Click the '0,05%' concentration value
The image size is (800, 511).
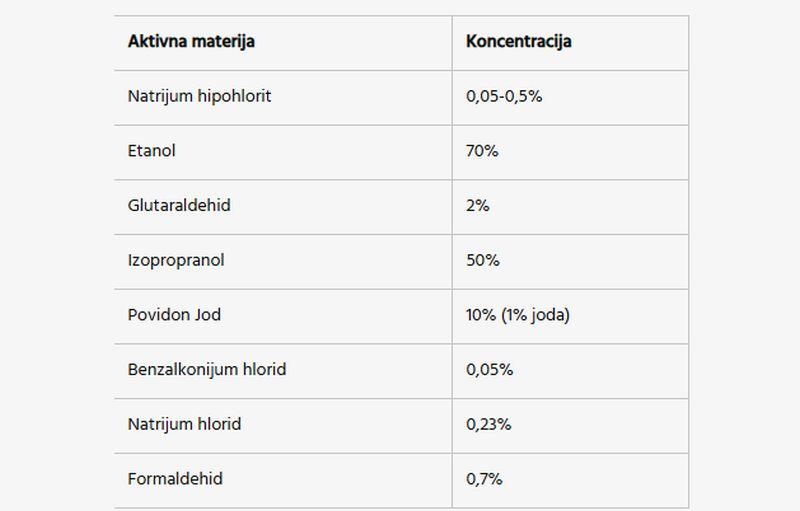pyautogui.click(x=489, y=369)
